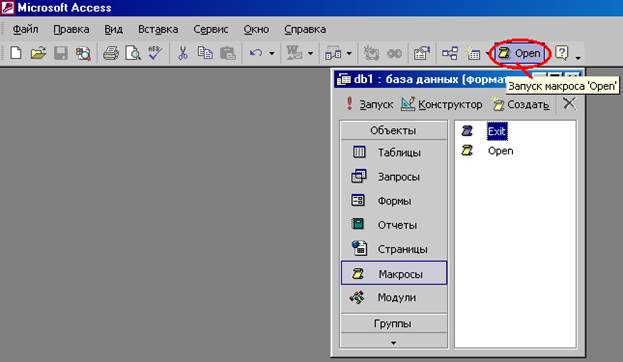The image size is (623, 362).
Task: Run the Open macro toolbar button
Action: pos(519,53)
